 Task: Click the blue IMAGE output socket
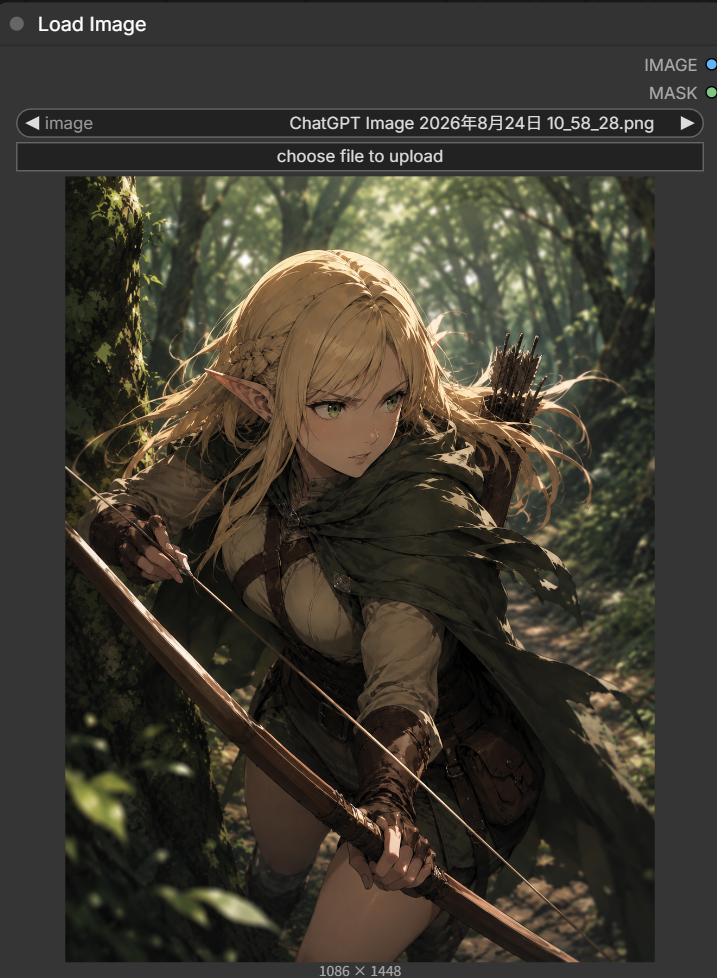pyautogui.click(x=711, y=64)
